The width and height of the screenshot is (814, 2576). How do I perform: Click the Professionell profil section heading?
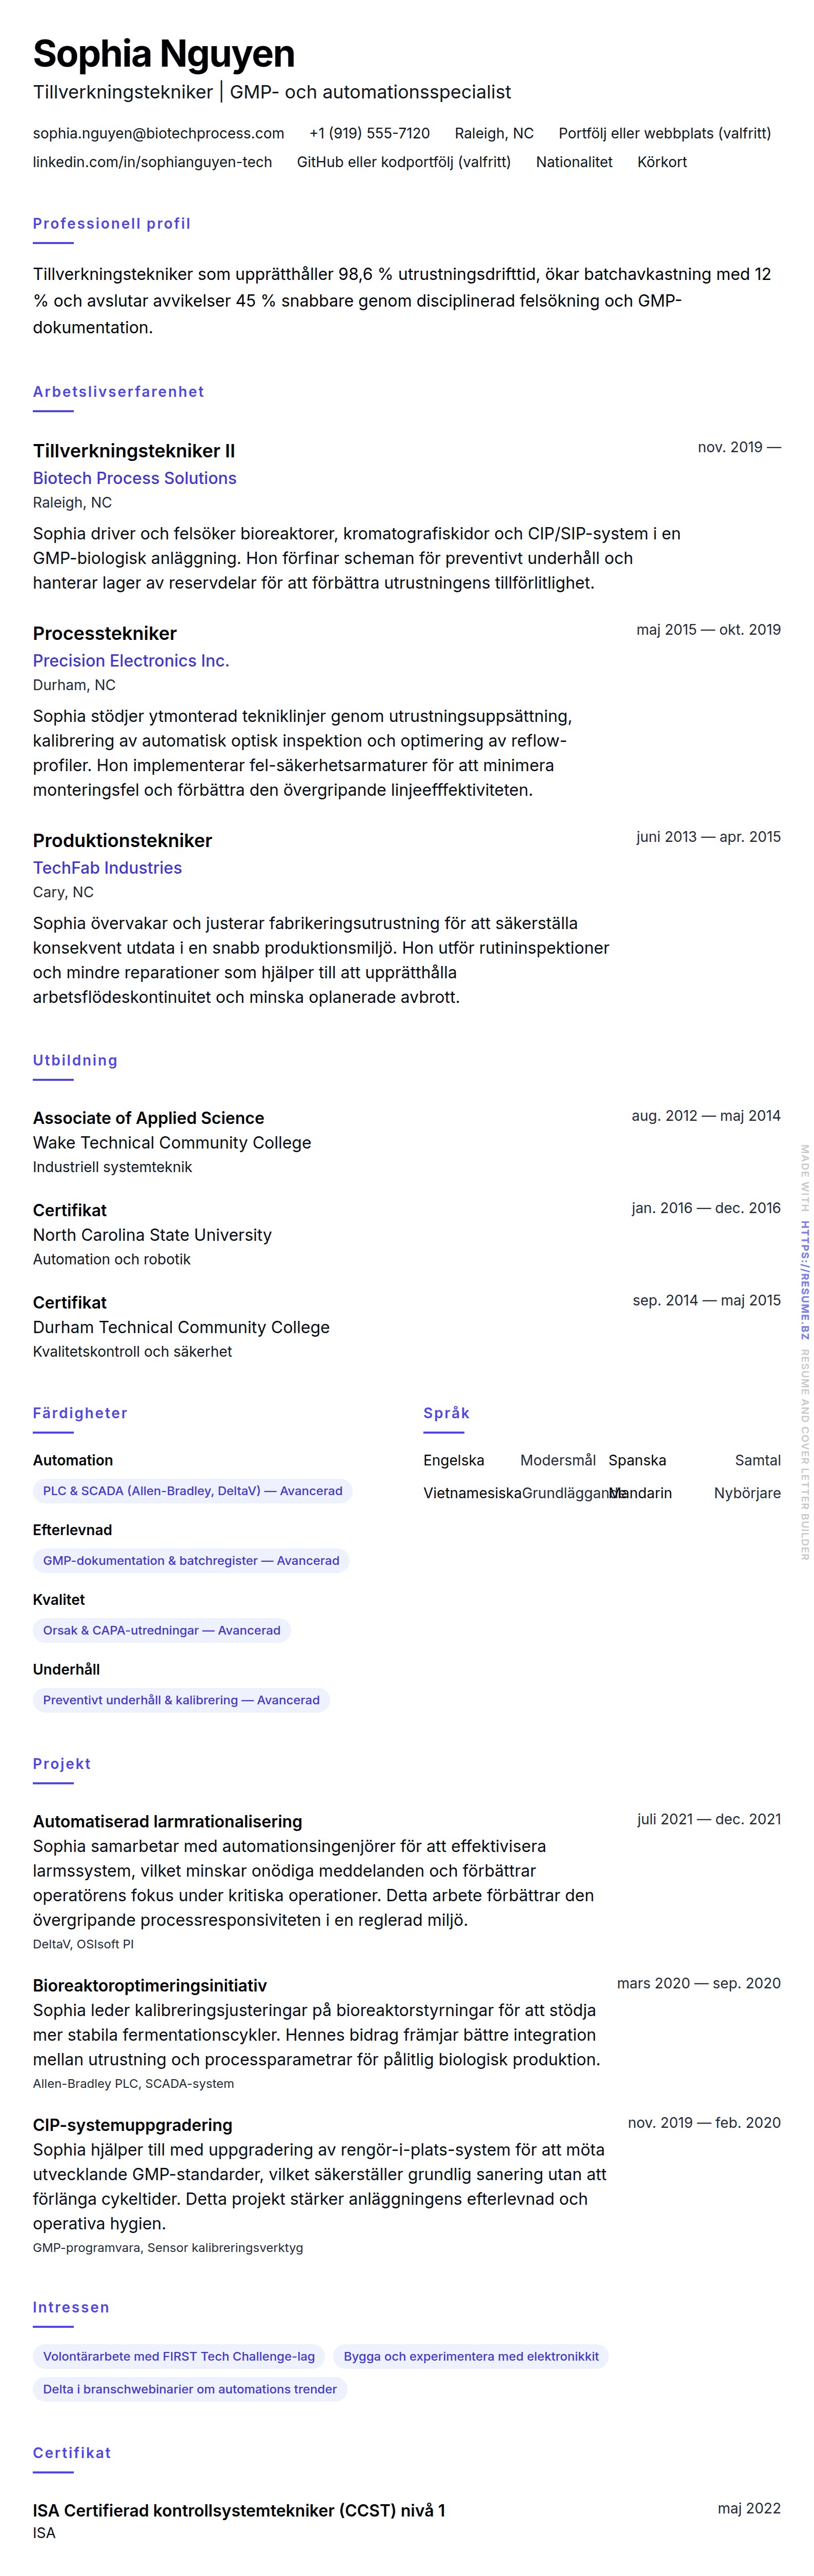[x=111, y=224]
